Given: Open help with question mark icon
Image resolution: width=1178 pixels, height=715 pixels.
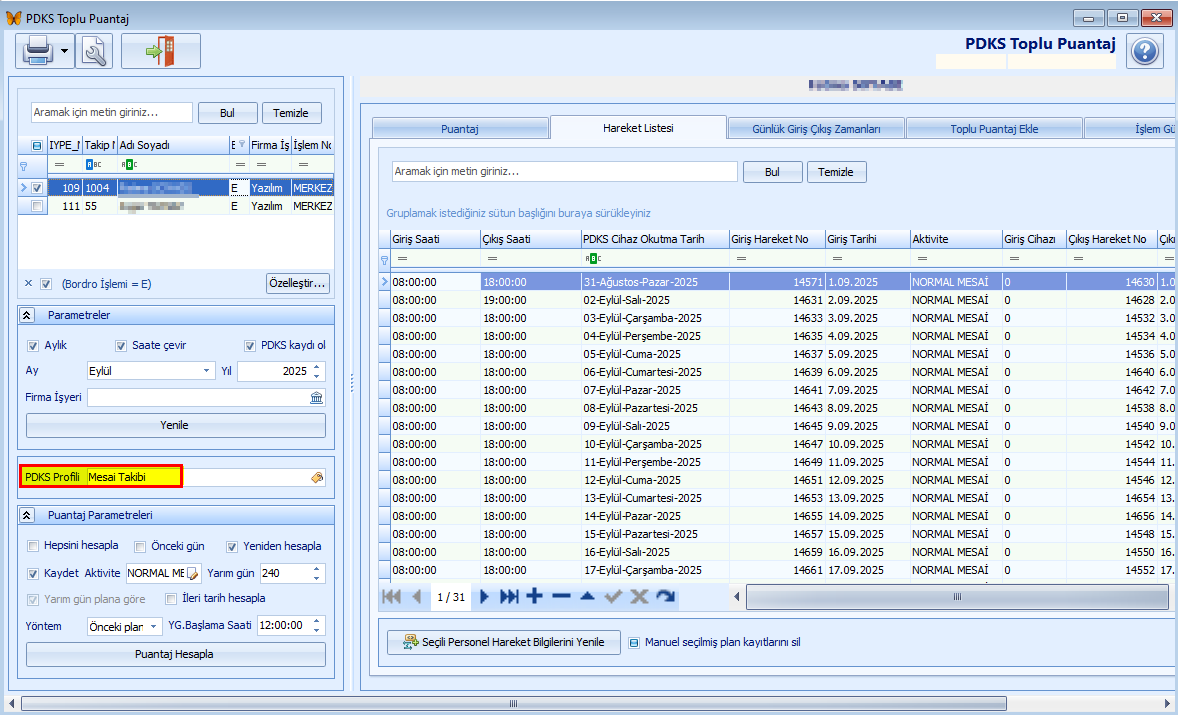Looking at the screenshot, I should tap(1144, 51).
